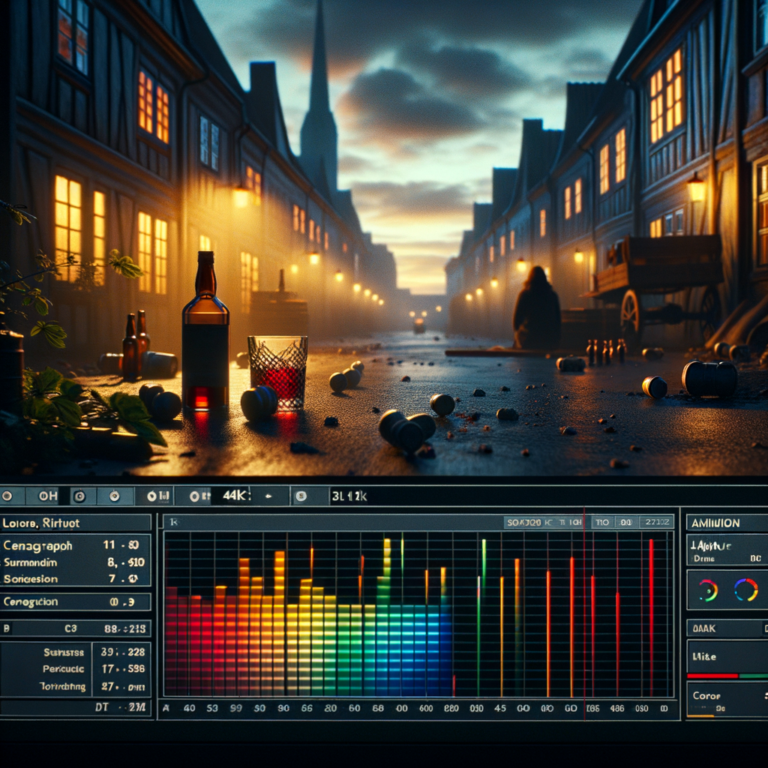The width and height of the screenshot is (768, 768).
Task: Click the left color wheel icon
Action: (x=708, y=590)
